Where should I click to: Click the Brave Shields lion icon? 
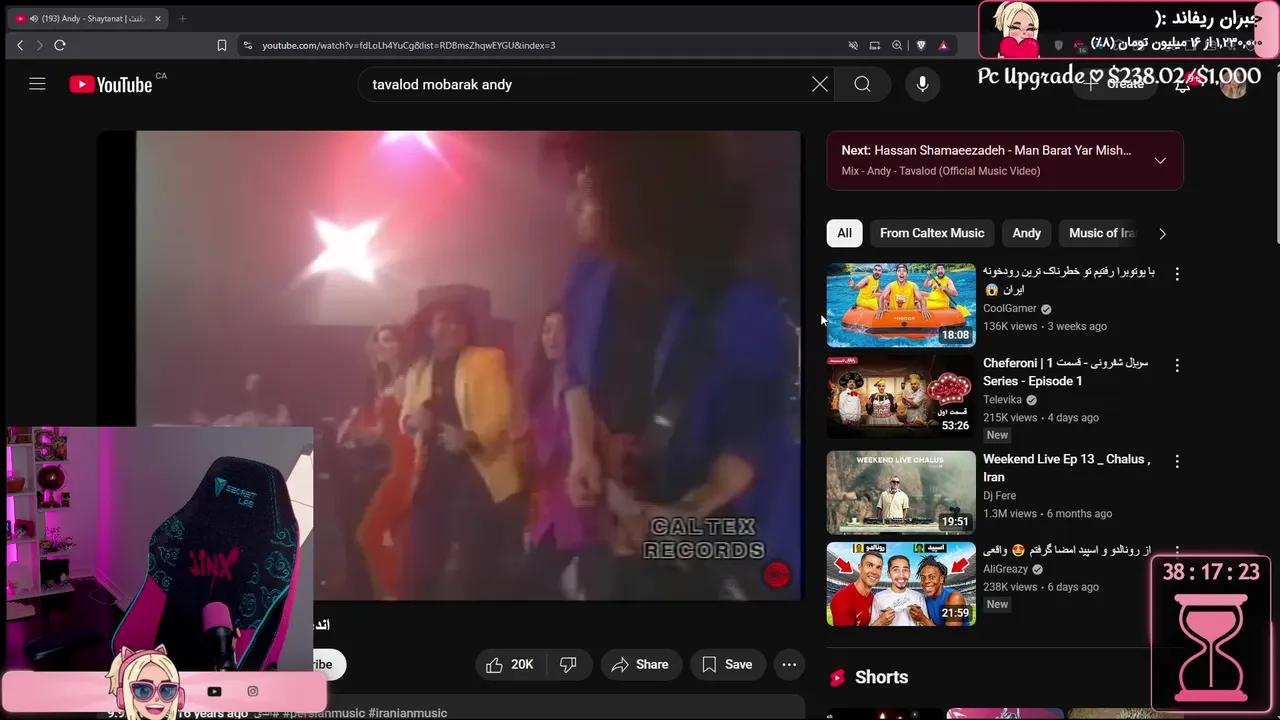coord(920,45)
